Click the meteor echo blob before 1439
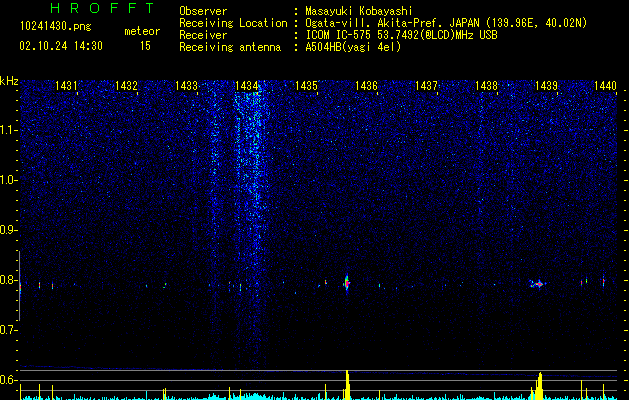629x400 pixels. [x=538, y=284]
